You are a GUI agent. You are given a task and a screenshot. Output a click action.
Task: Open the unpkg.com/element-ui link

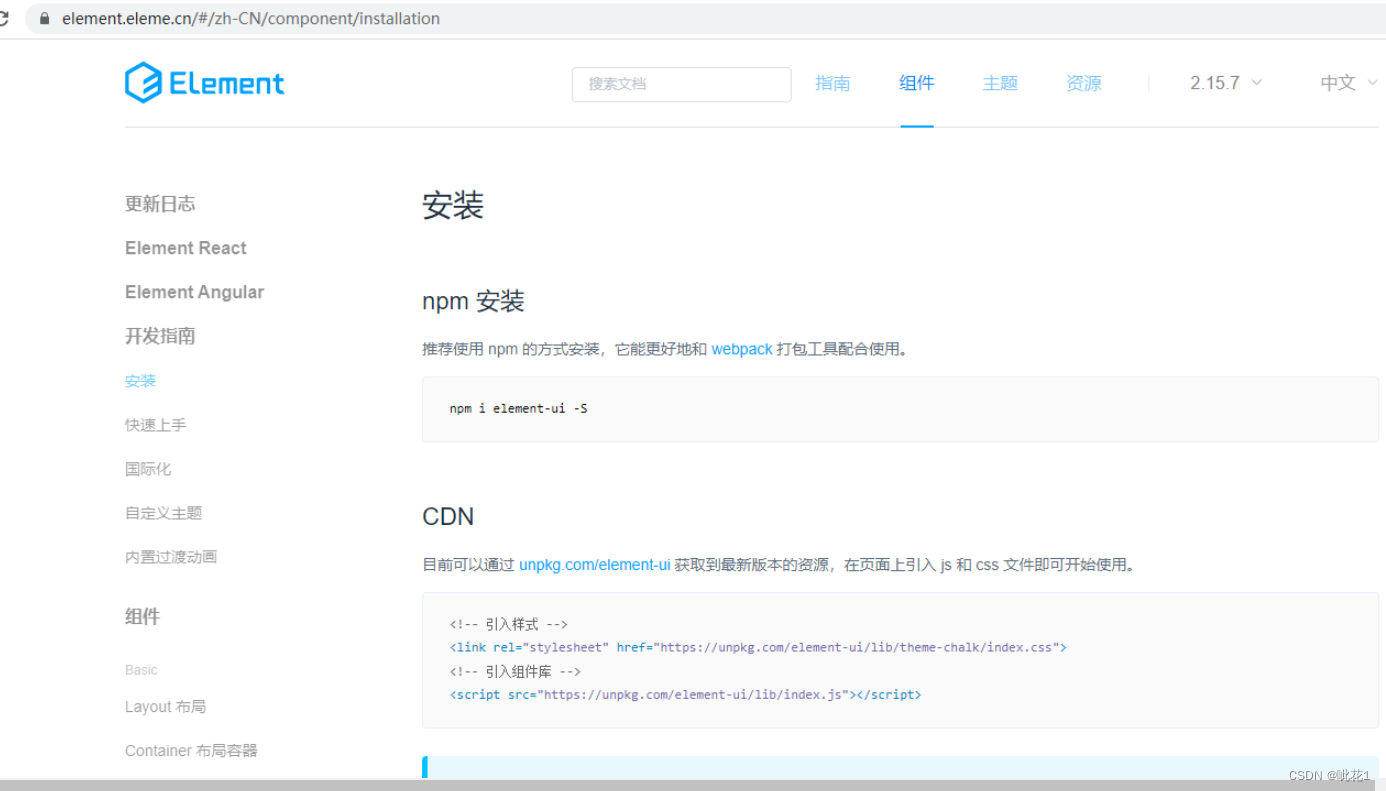coord(594,564)
